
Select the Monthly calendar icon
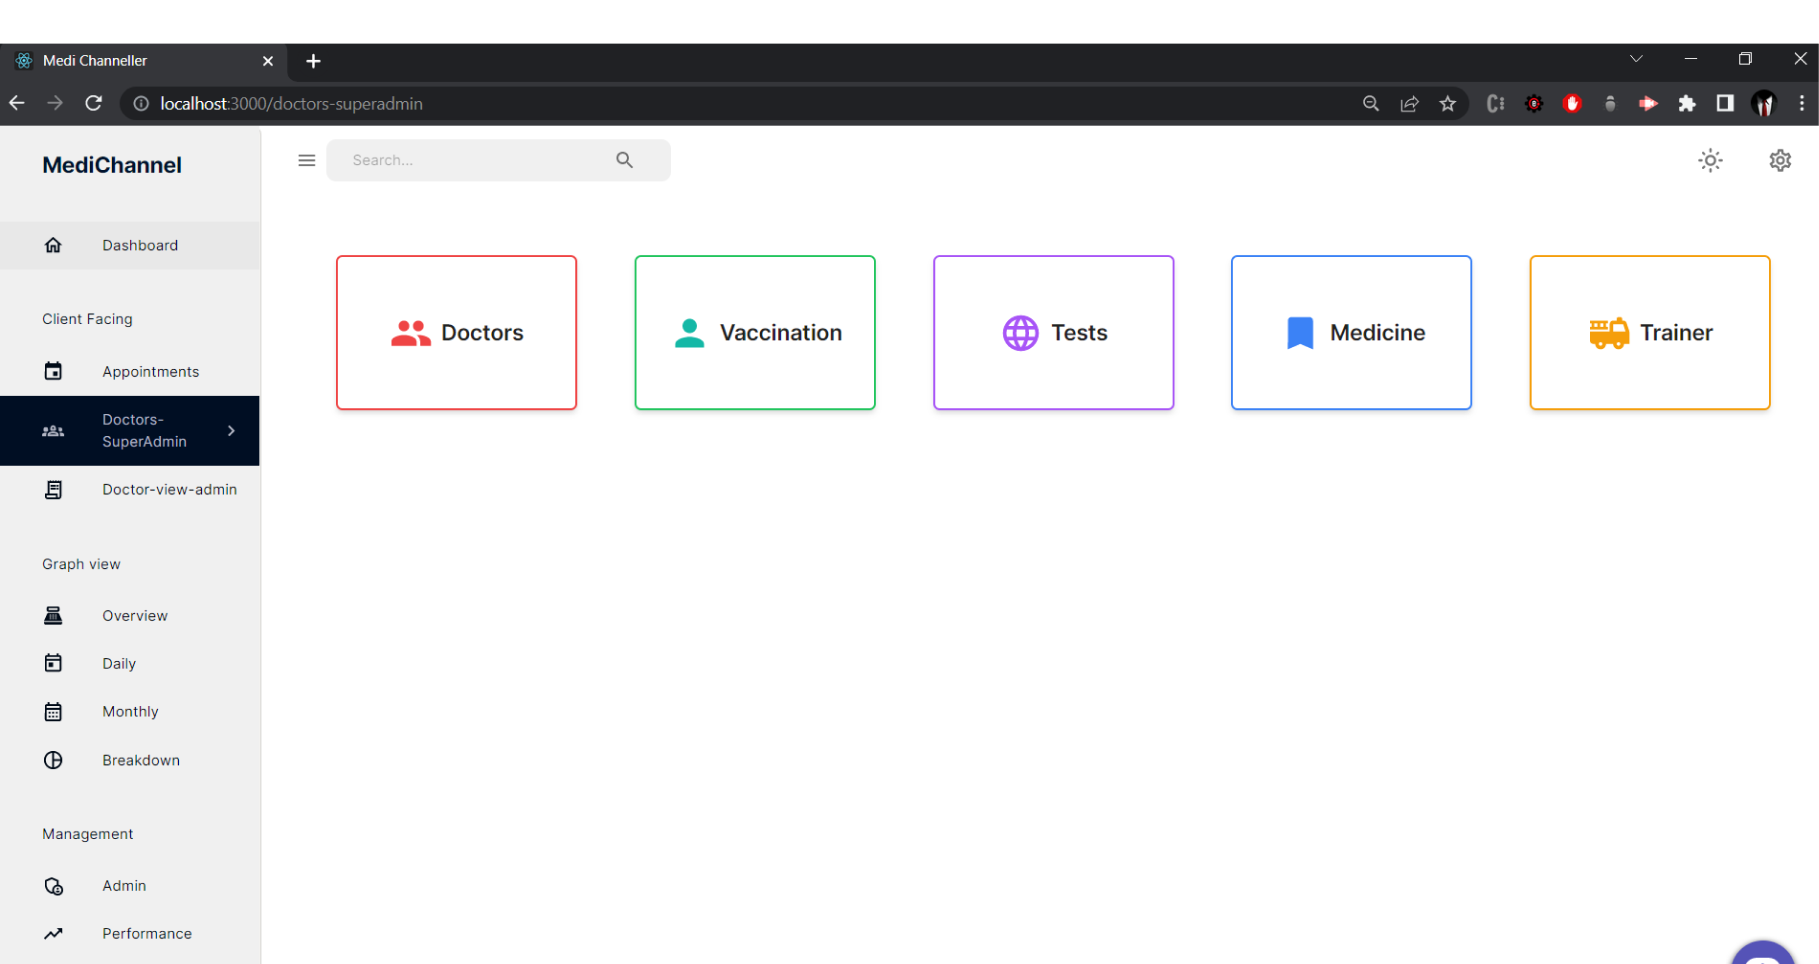click(53, 711)
